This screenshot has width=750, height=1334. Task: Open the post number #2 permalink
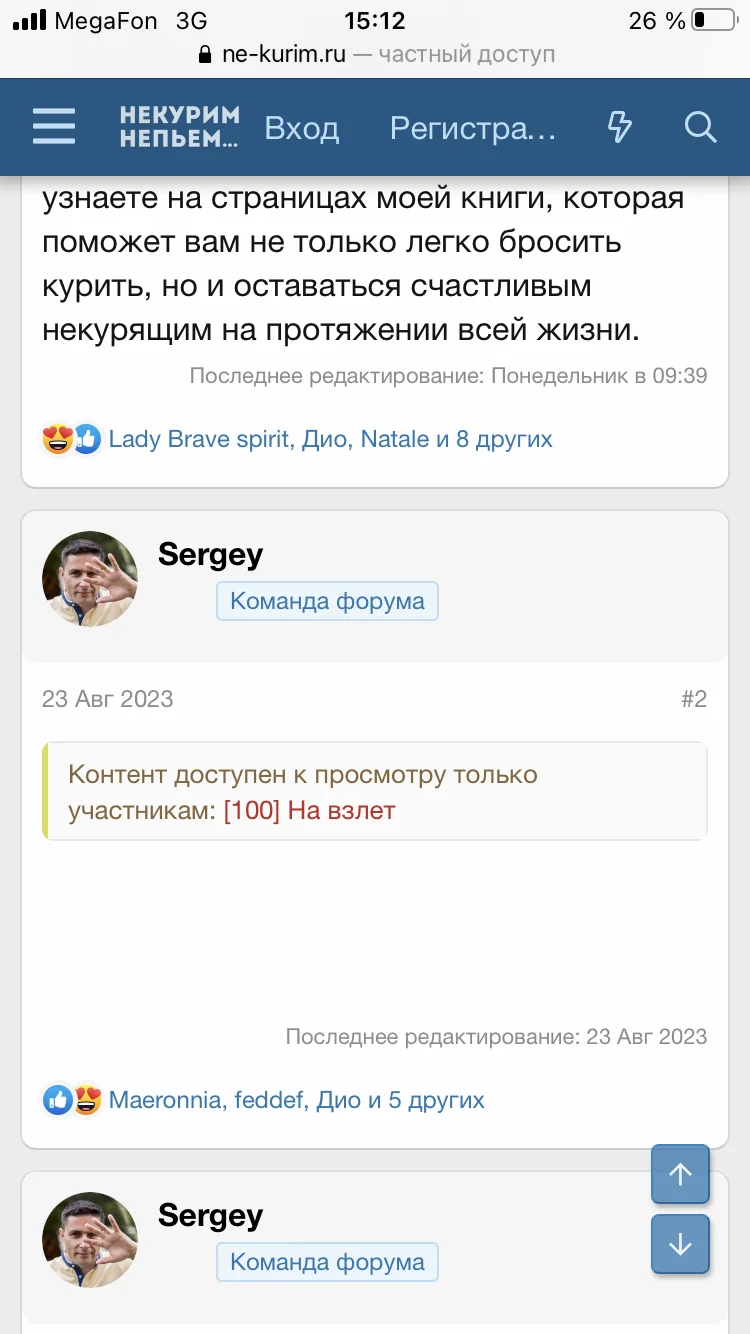coord(694,699)
